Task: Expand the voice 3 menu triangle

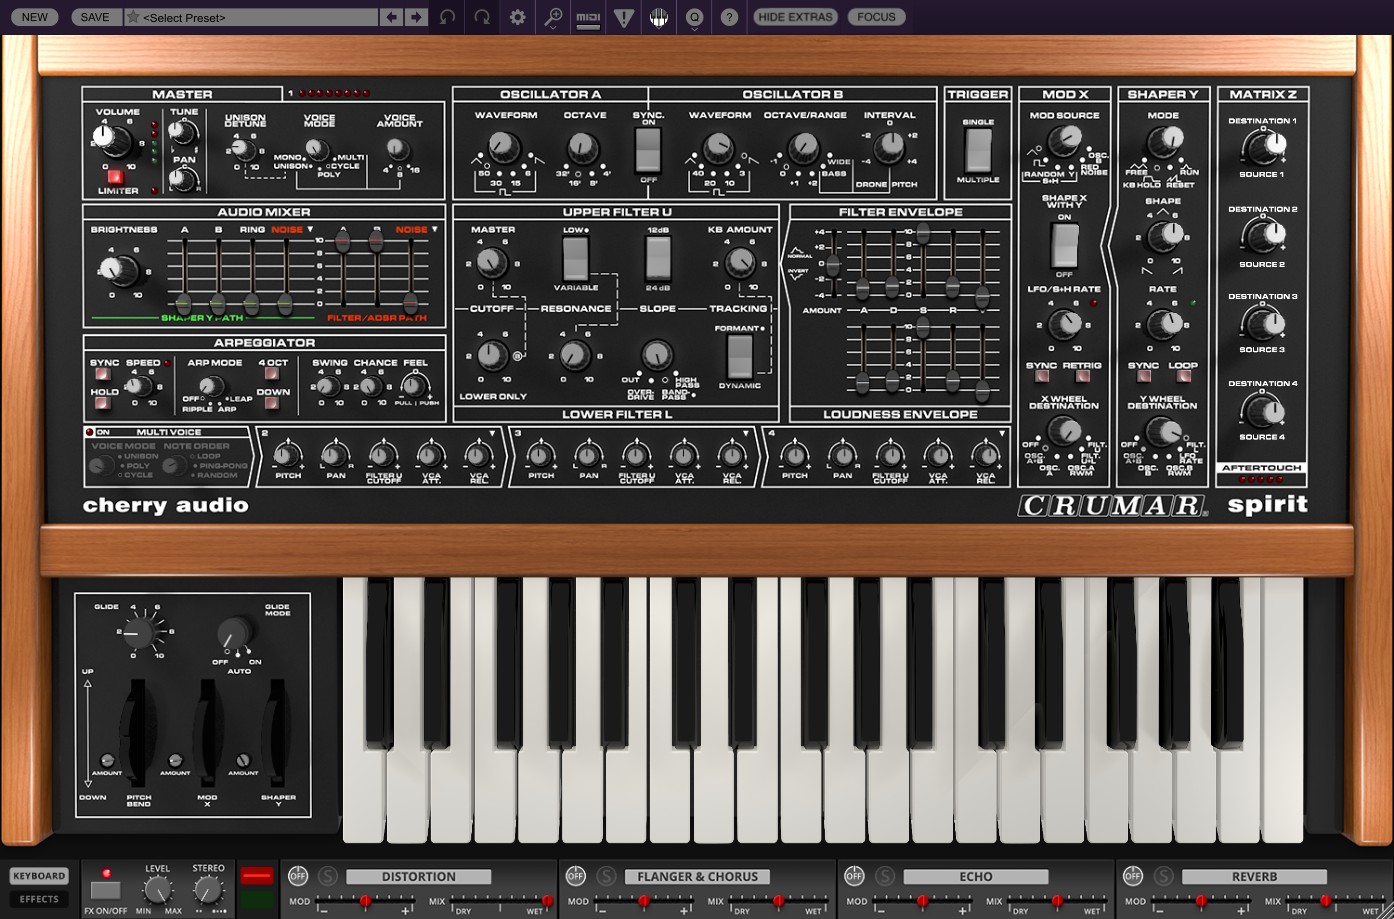Action: coord(746,434)
